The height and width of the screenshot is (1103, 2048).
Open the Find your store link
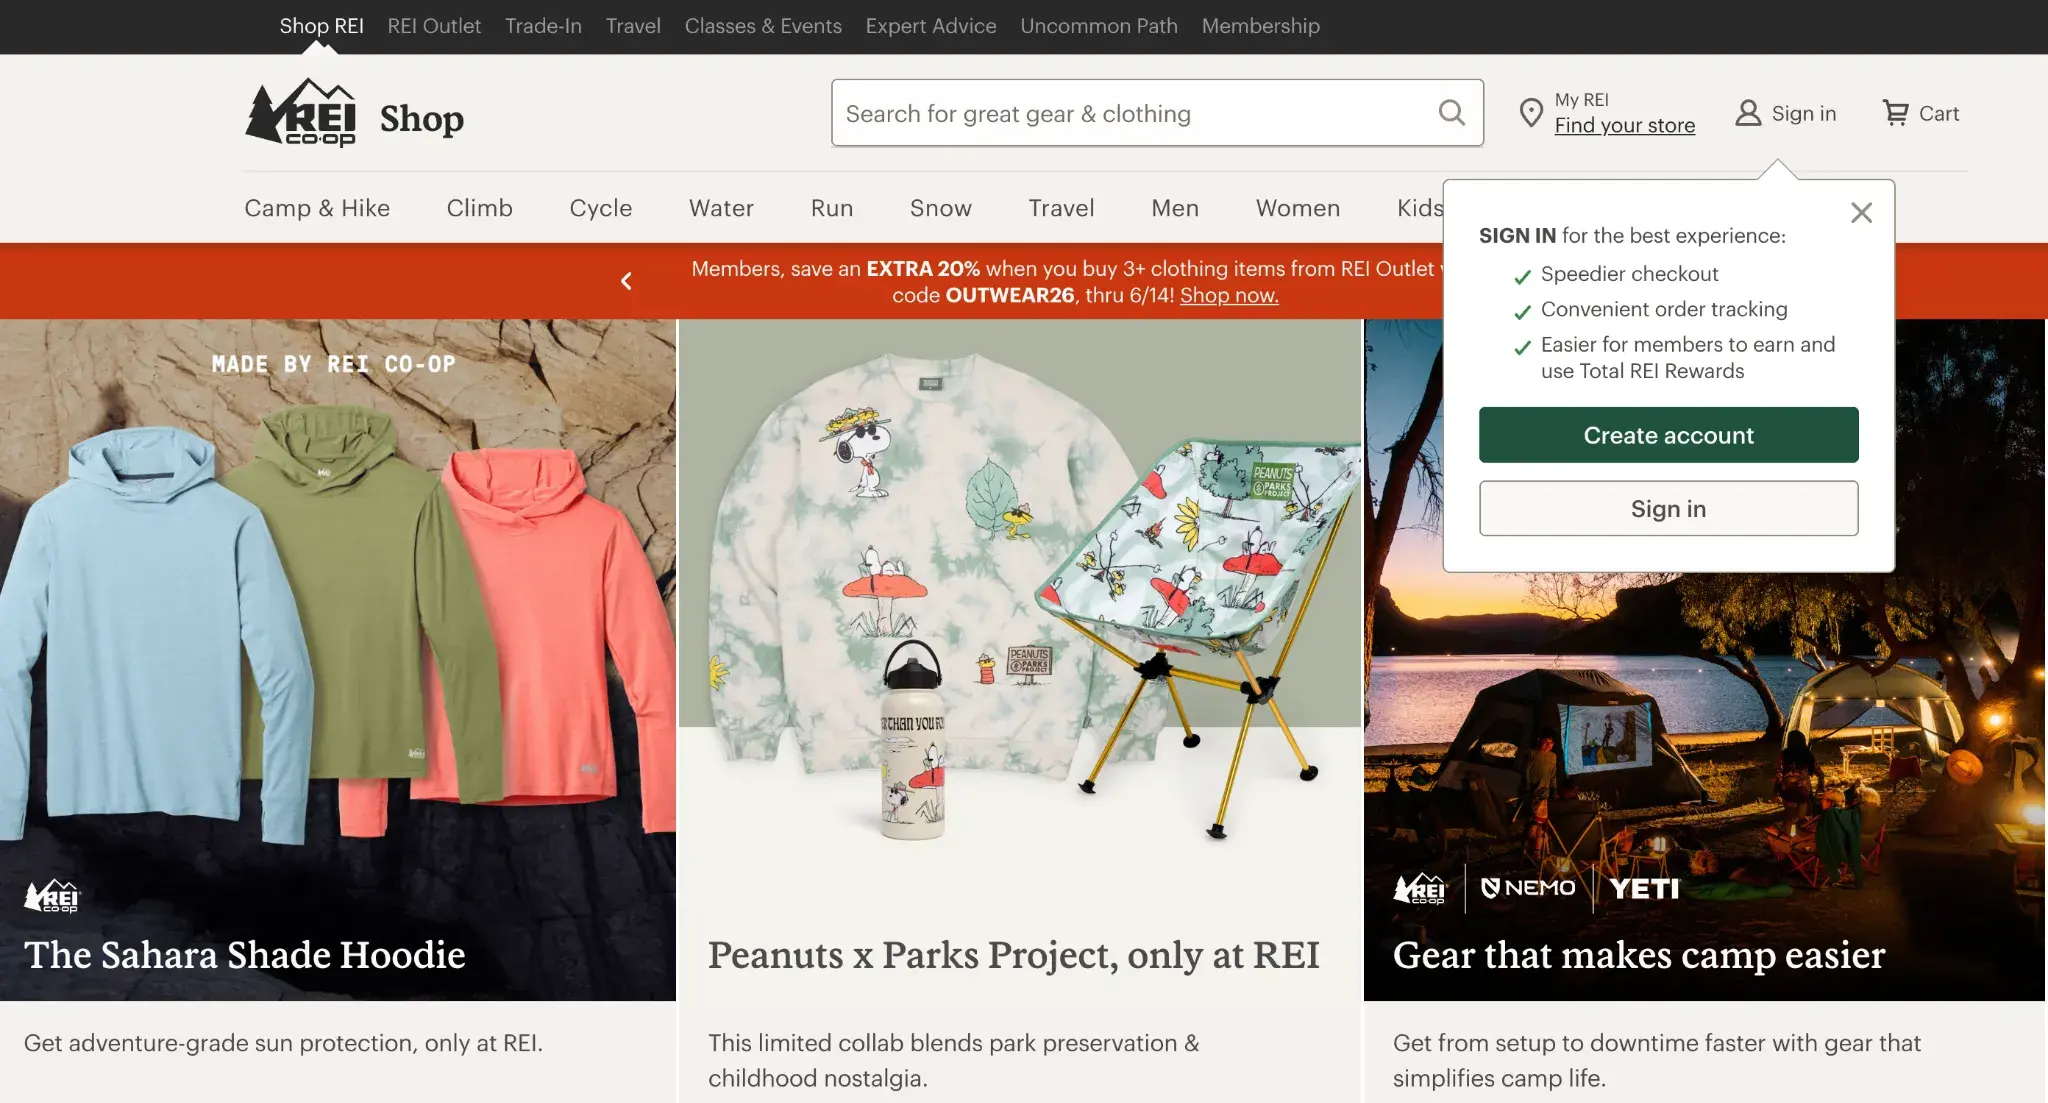click(x=1624, y=126)
